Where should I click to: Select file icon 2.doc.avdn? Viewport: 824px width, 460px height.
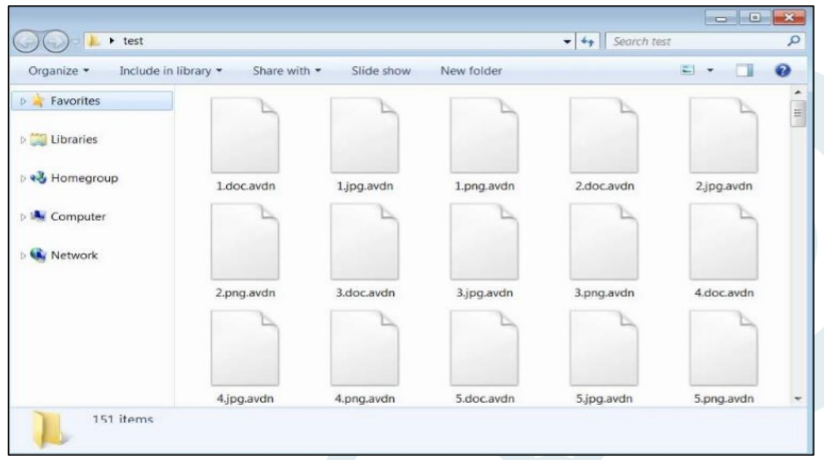pos(604,136)
